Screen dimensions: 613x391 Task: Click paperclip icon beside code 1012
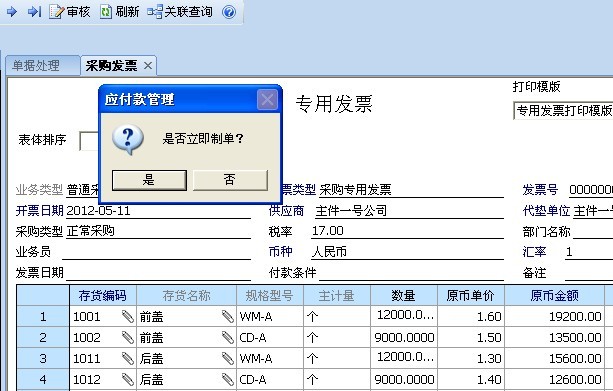[x=128, y=379]
